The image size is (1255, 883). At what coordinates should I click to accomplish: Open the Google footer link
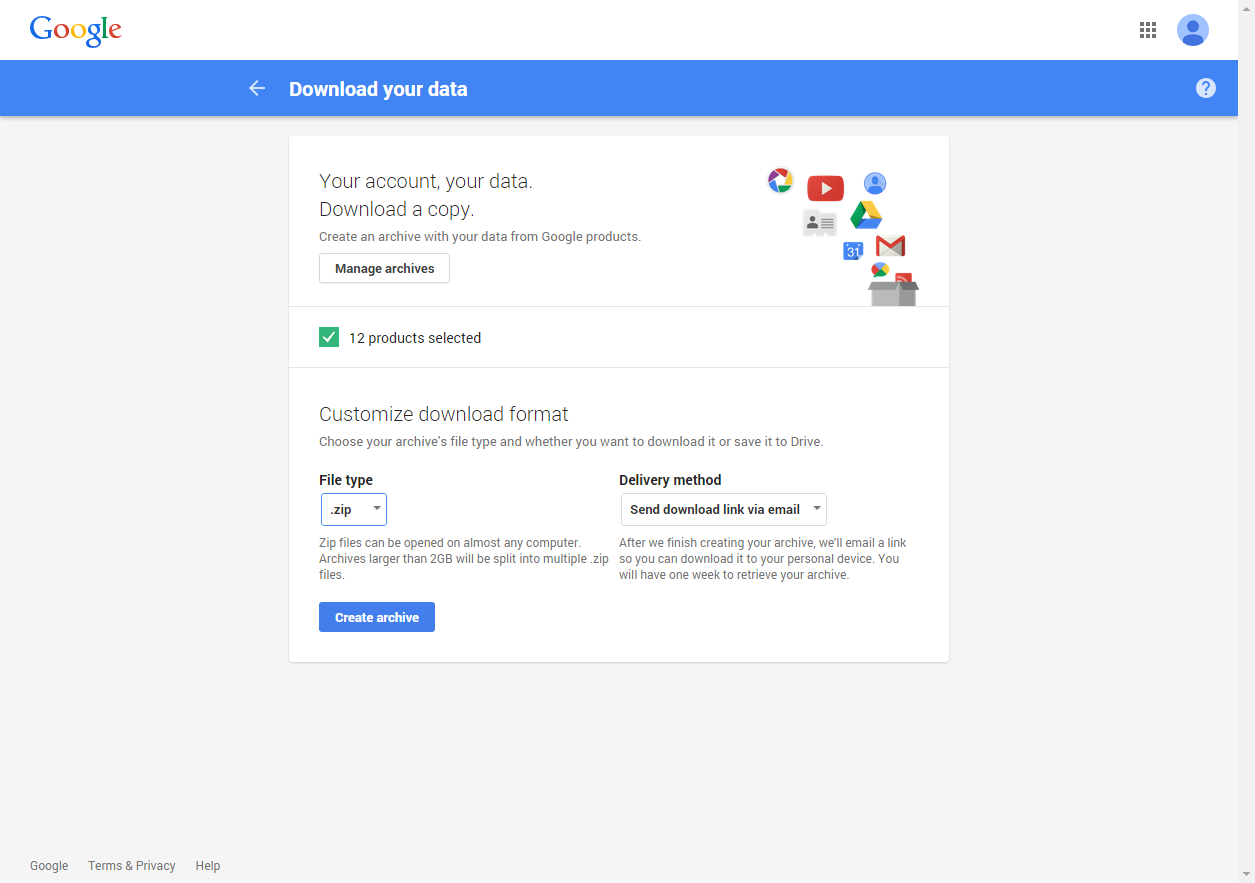49,866
